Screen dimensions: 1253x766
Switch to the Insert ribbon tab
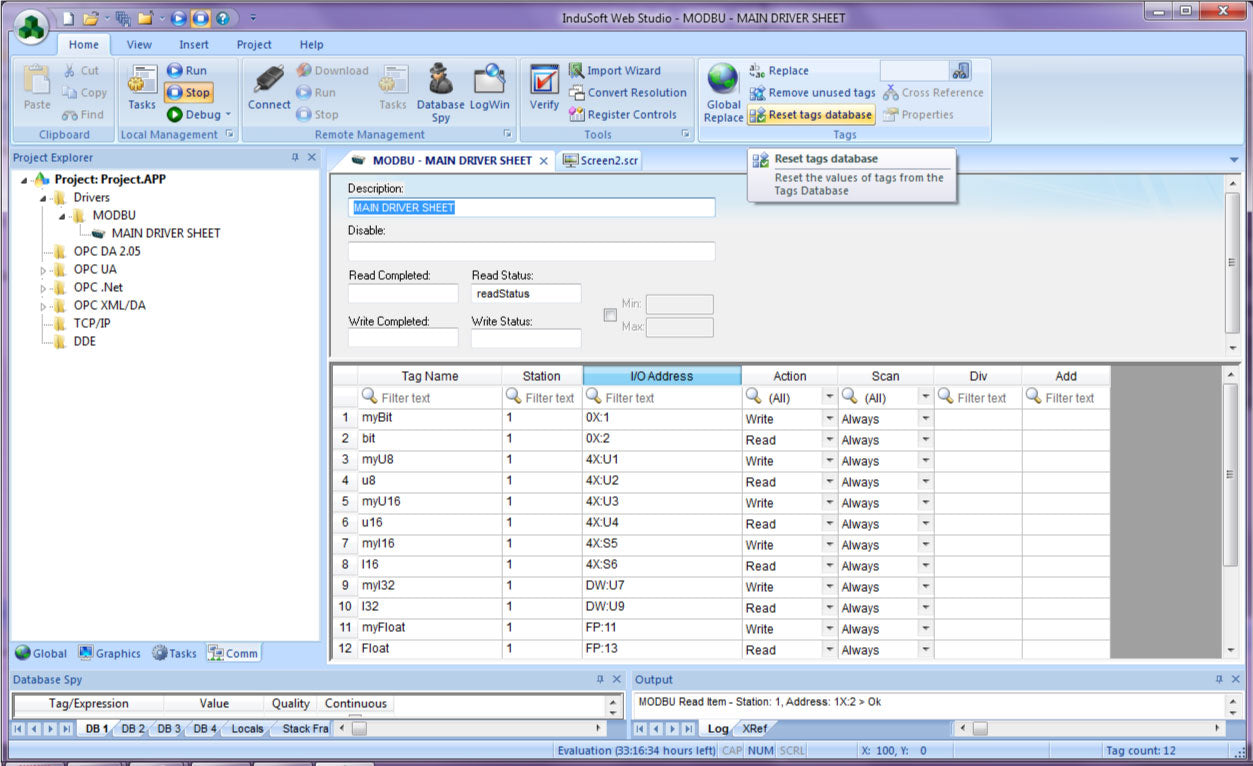point(194,44)
